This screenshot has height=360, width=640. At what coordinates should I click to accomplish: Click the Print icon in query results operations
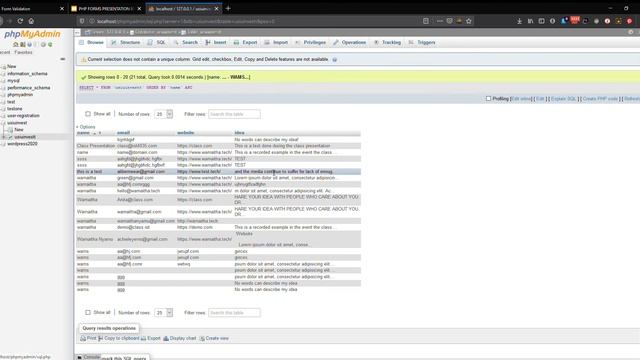point(83,338)
